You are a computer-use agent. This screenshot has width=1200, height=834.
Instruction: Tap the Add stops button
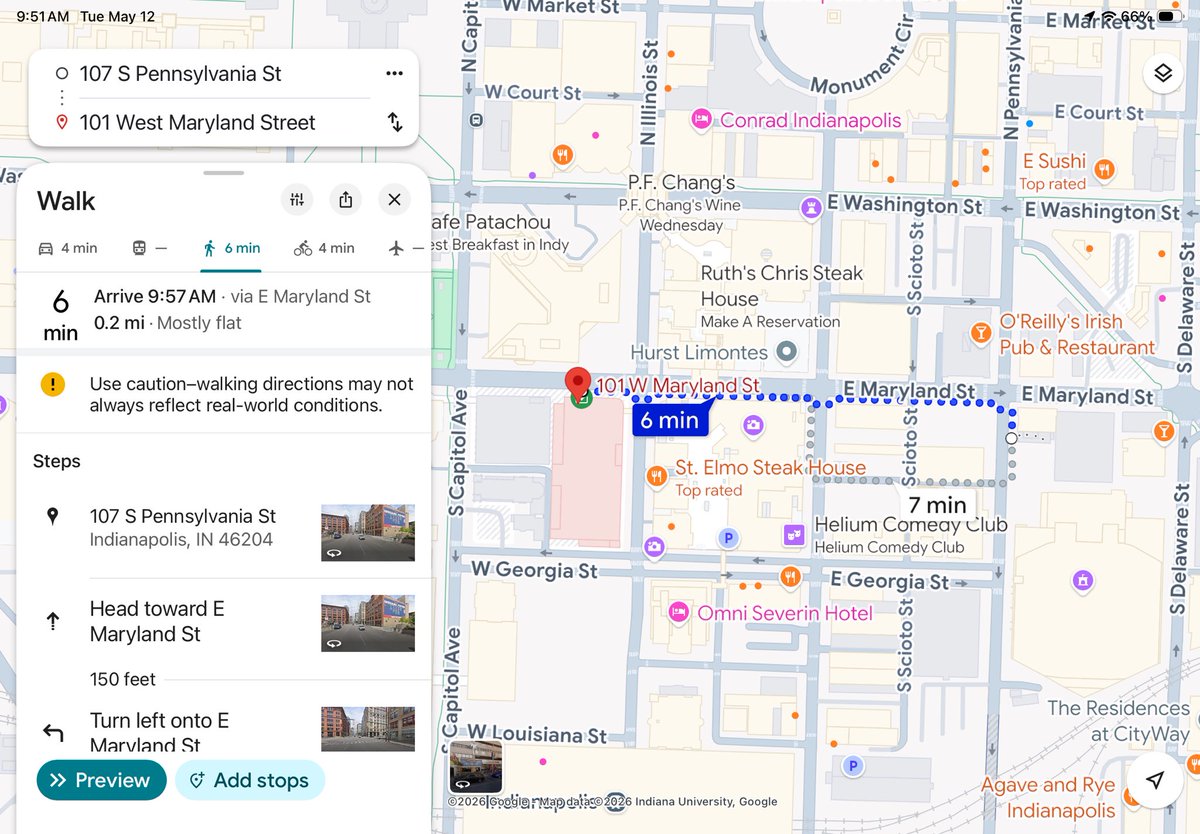(250, 780)
